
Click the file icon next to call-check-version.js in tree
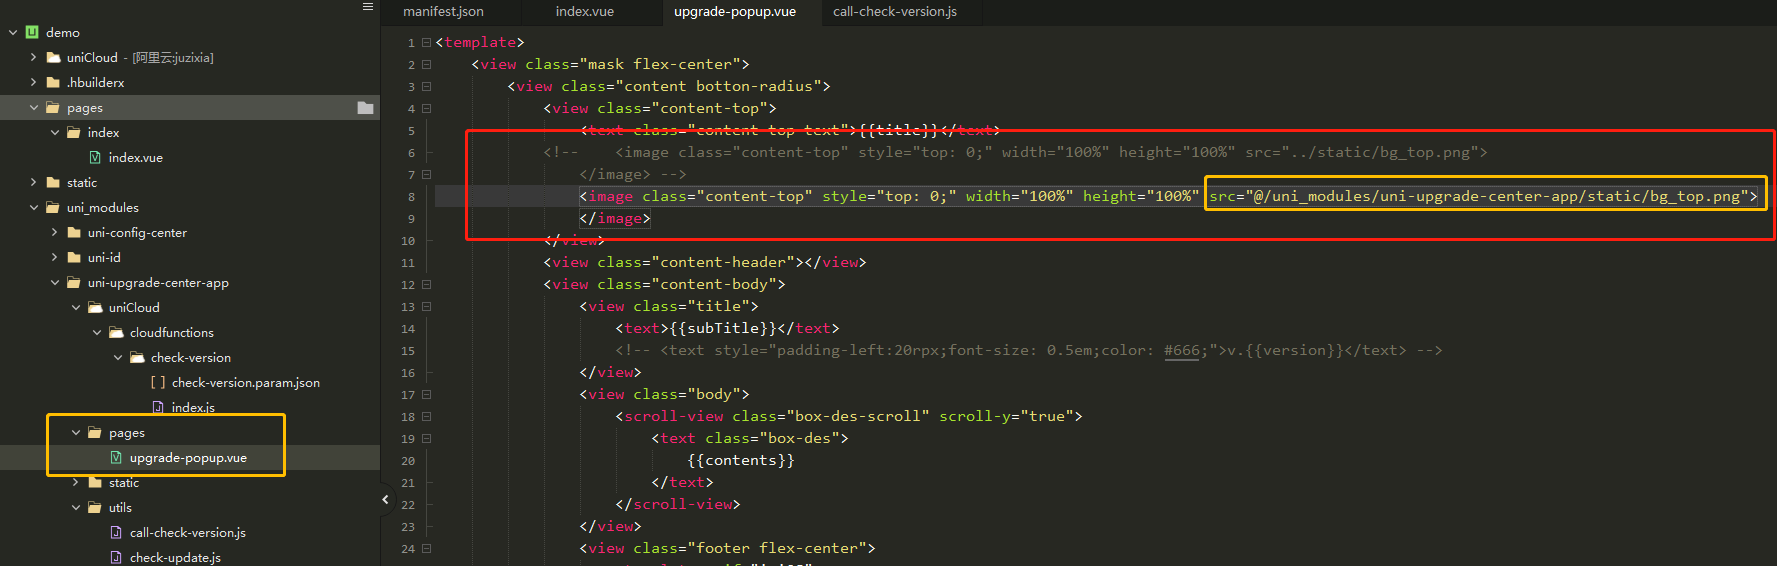click(116, 533)
